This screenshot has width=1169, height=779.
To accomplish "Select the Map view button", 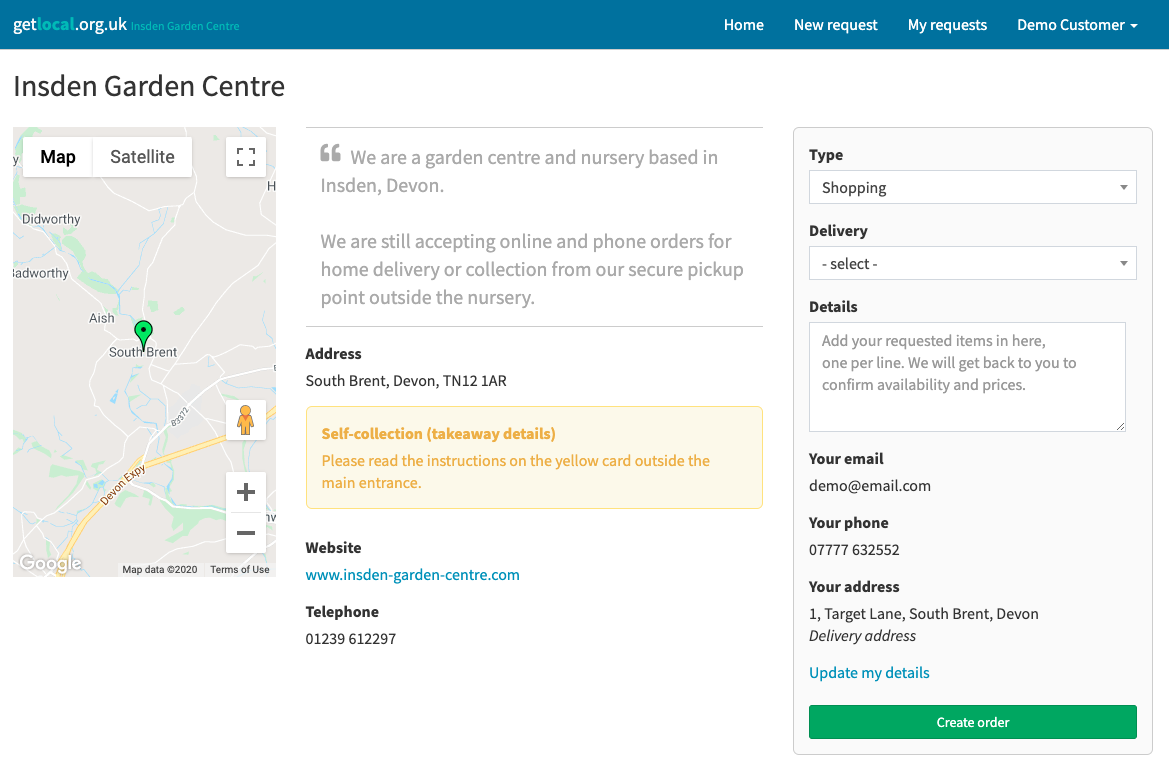I will coord(57,157).
